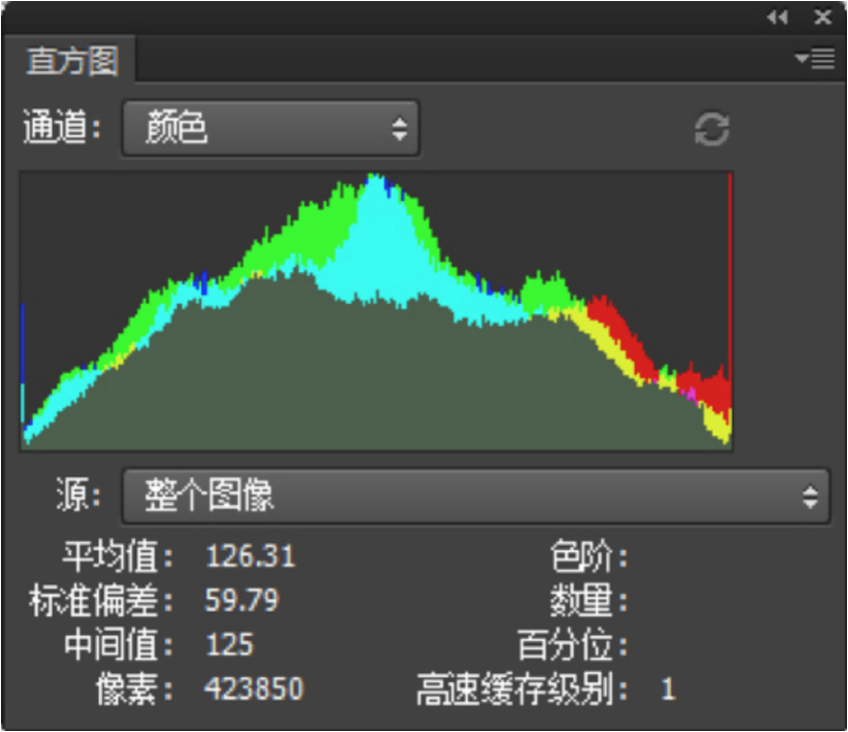The height and width of the screenshot is (732, 848).
Task: Open the histogram panel flyout menu
Action: (815, 60)
